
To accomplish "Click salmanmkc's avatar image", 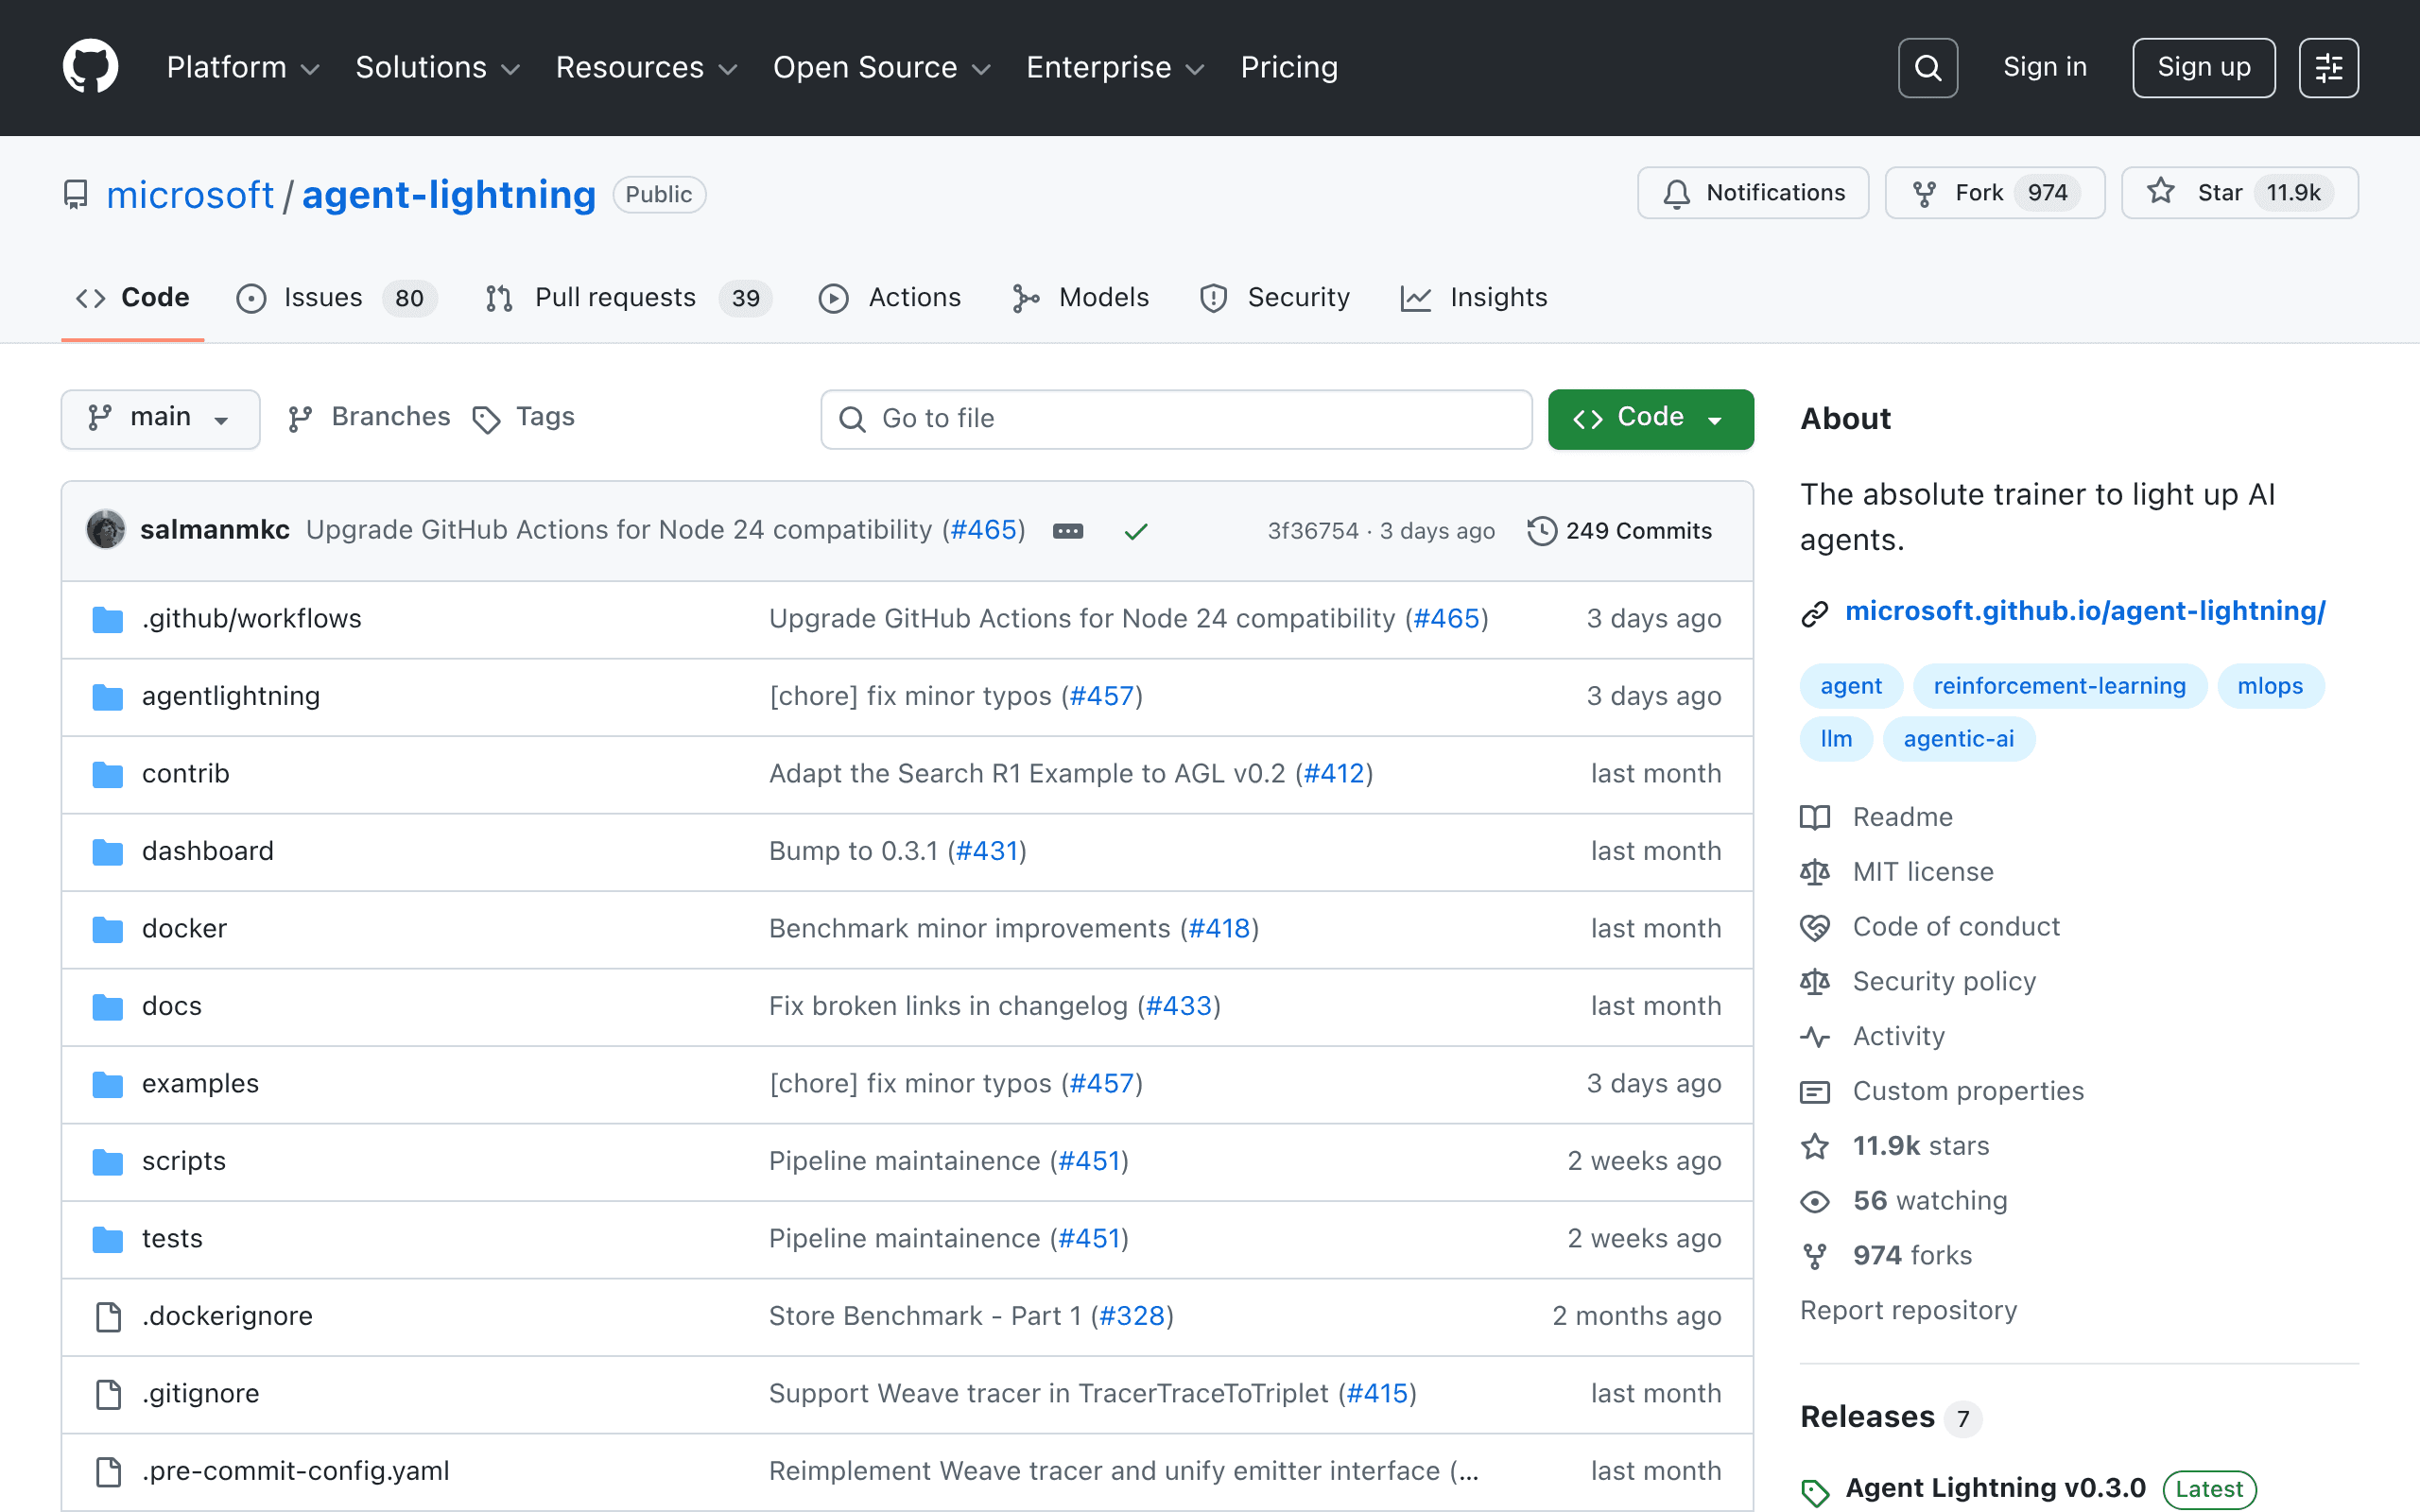I will coord(106,530).
